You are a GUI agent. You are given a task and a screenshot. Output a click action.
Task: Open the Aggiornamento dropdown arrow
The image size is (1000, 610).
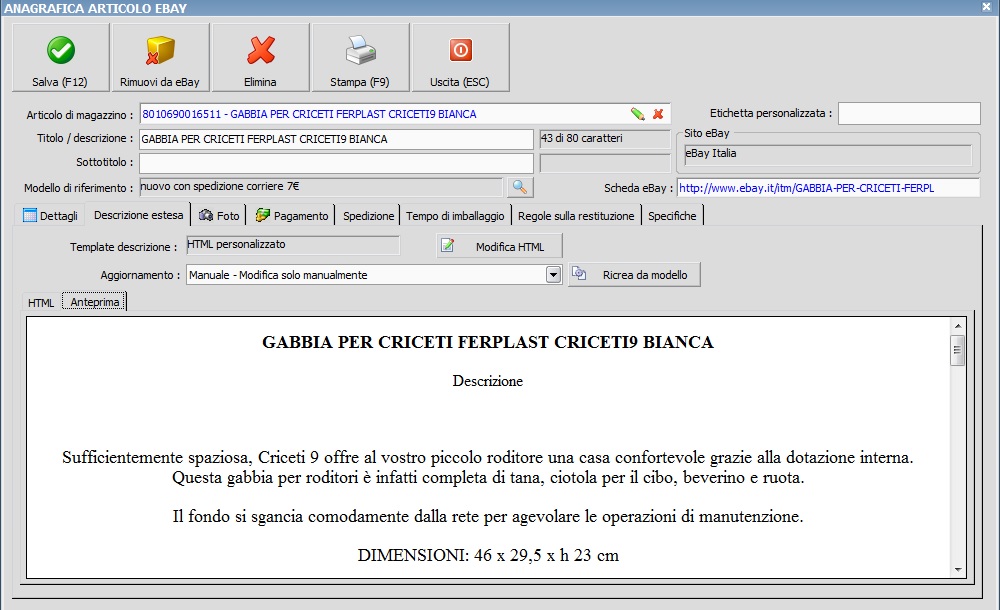coord(554,275)
